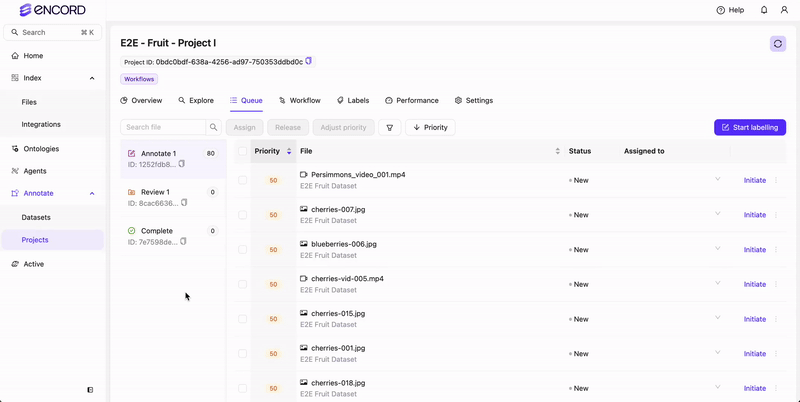The width and height of the screenshot is (800, 402).
Task: Click the Priority sort button in toolbar
Action: pyautogui.click(x=430, y=128)
